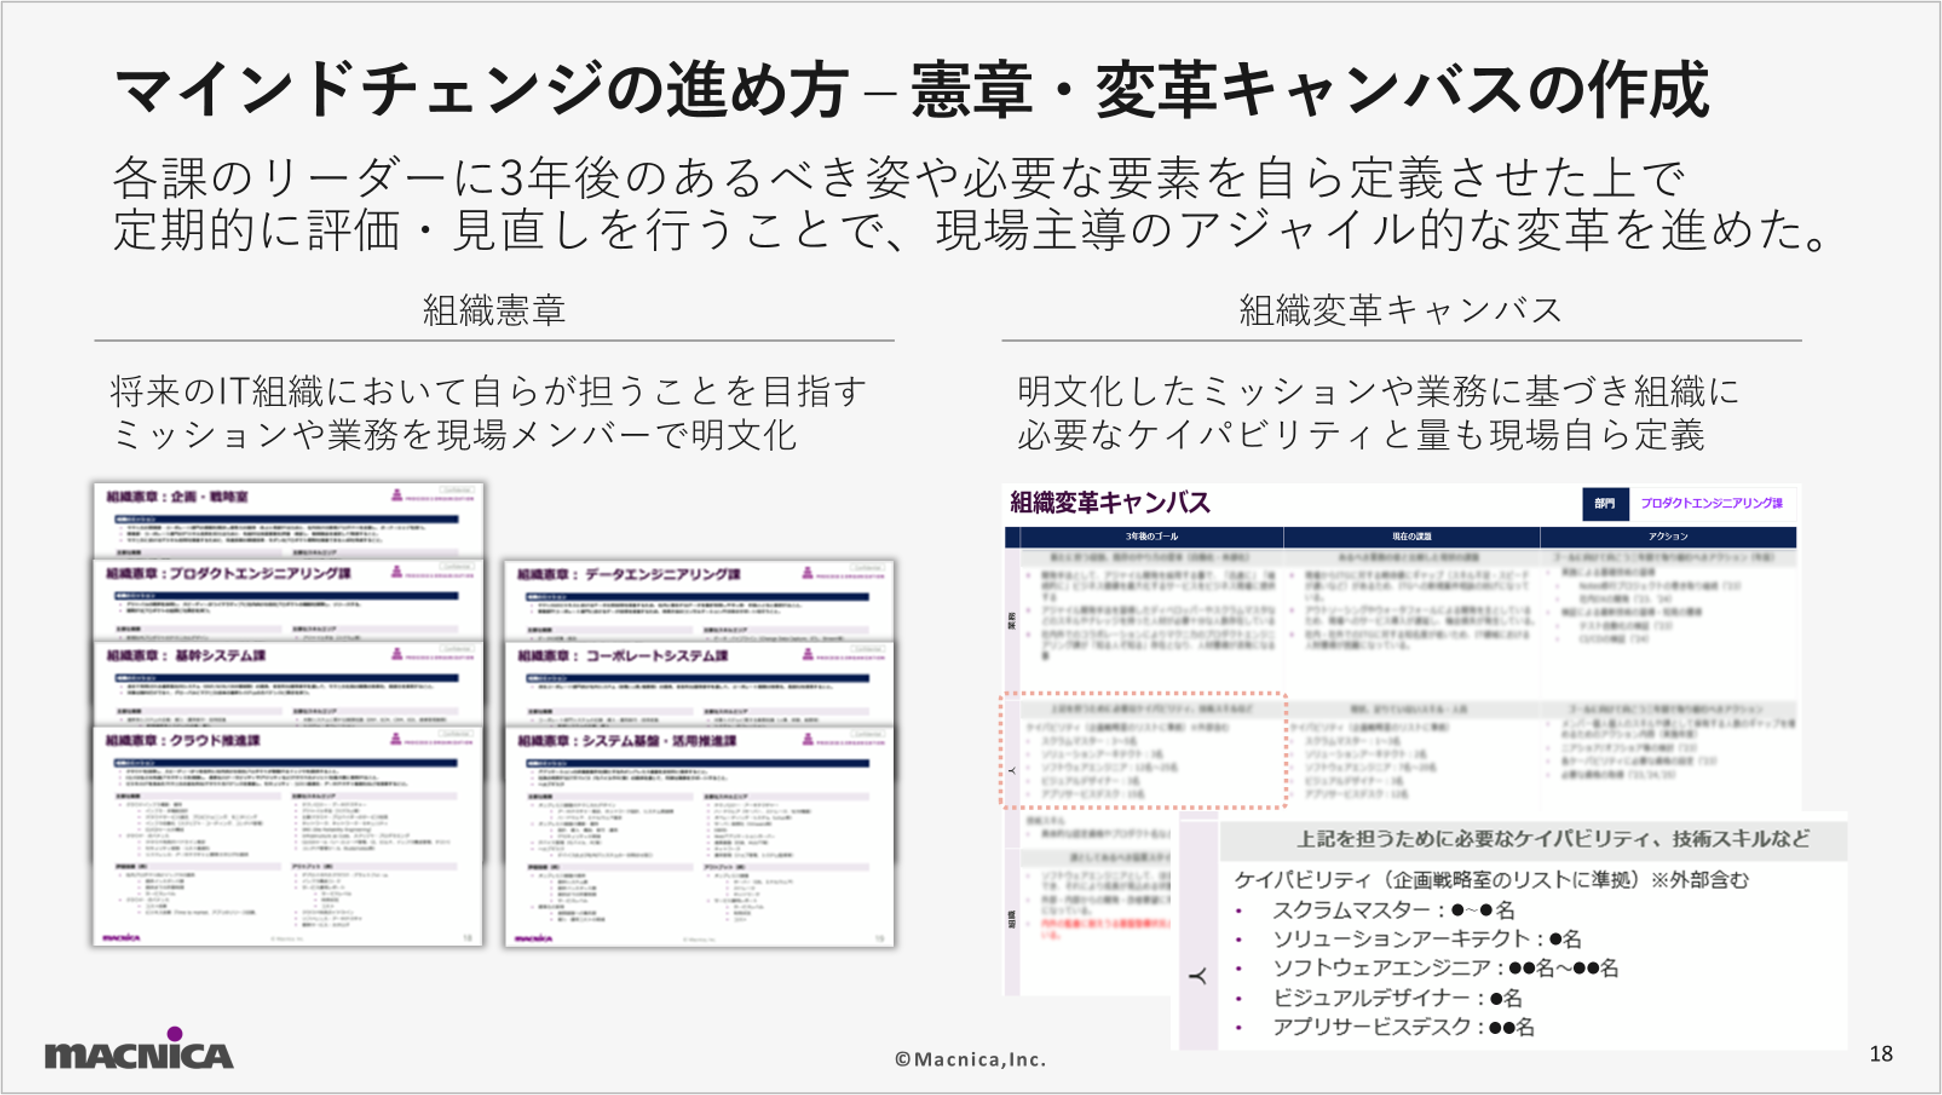The image size is (1942, 1095).
Task: Open thumbnail 組織憲章：プロダクトエンジニアリング課
Action: [x=288, y=599]
